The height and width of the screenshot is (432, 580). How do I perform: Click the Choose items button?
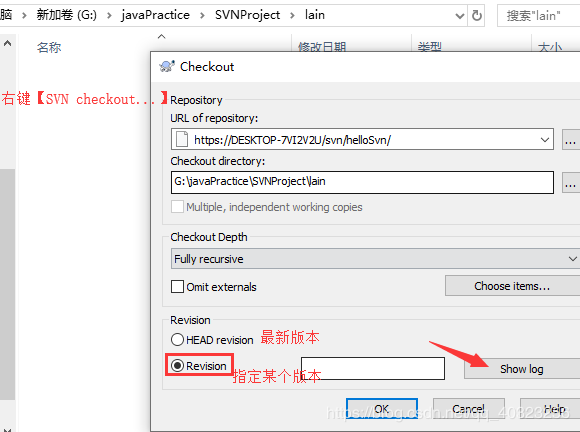(512, 286)
